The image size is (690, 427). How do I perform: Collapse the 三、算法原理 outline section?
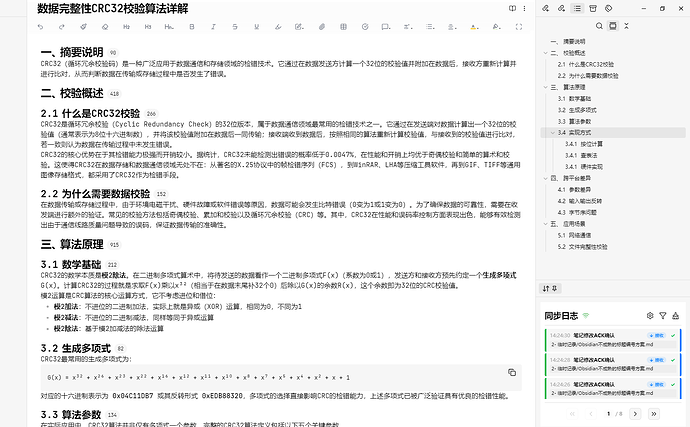pyautogui.click(x=546, y=87)
